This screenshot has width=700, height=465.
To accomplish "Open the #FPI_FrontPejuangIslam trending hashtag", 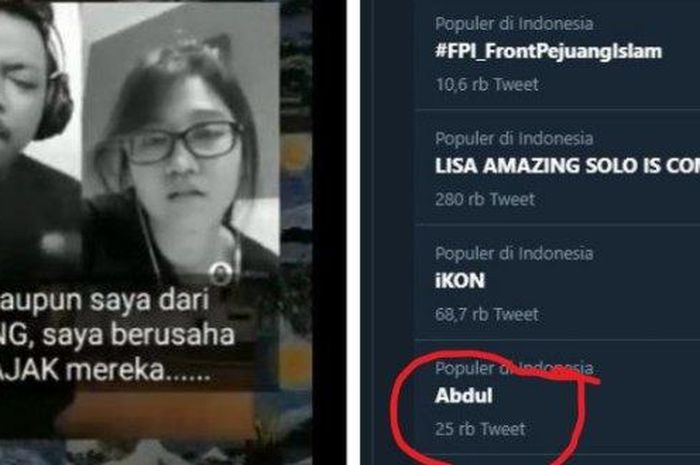I will click(548, 52).
